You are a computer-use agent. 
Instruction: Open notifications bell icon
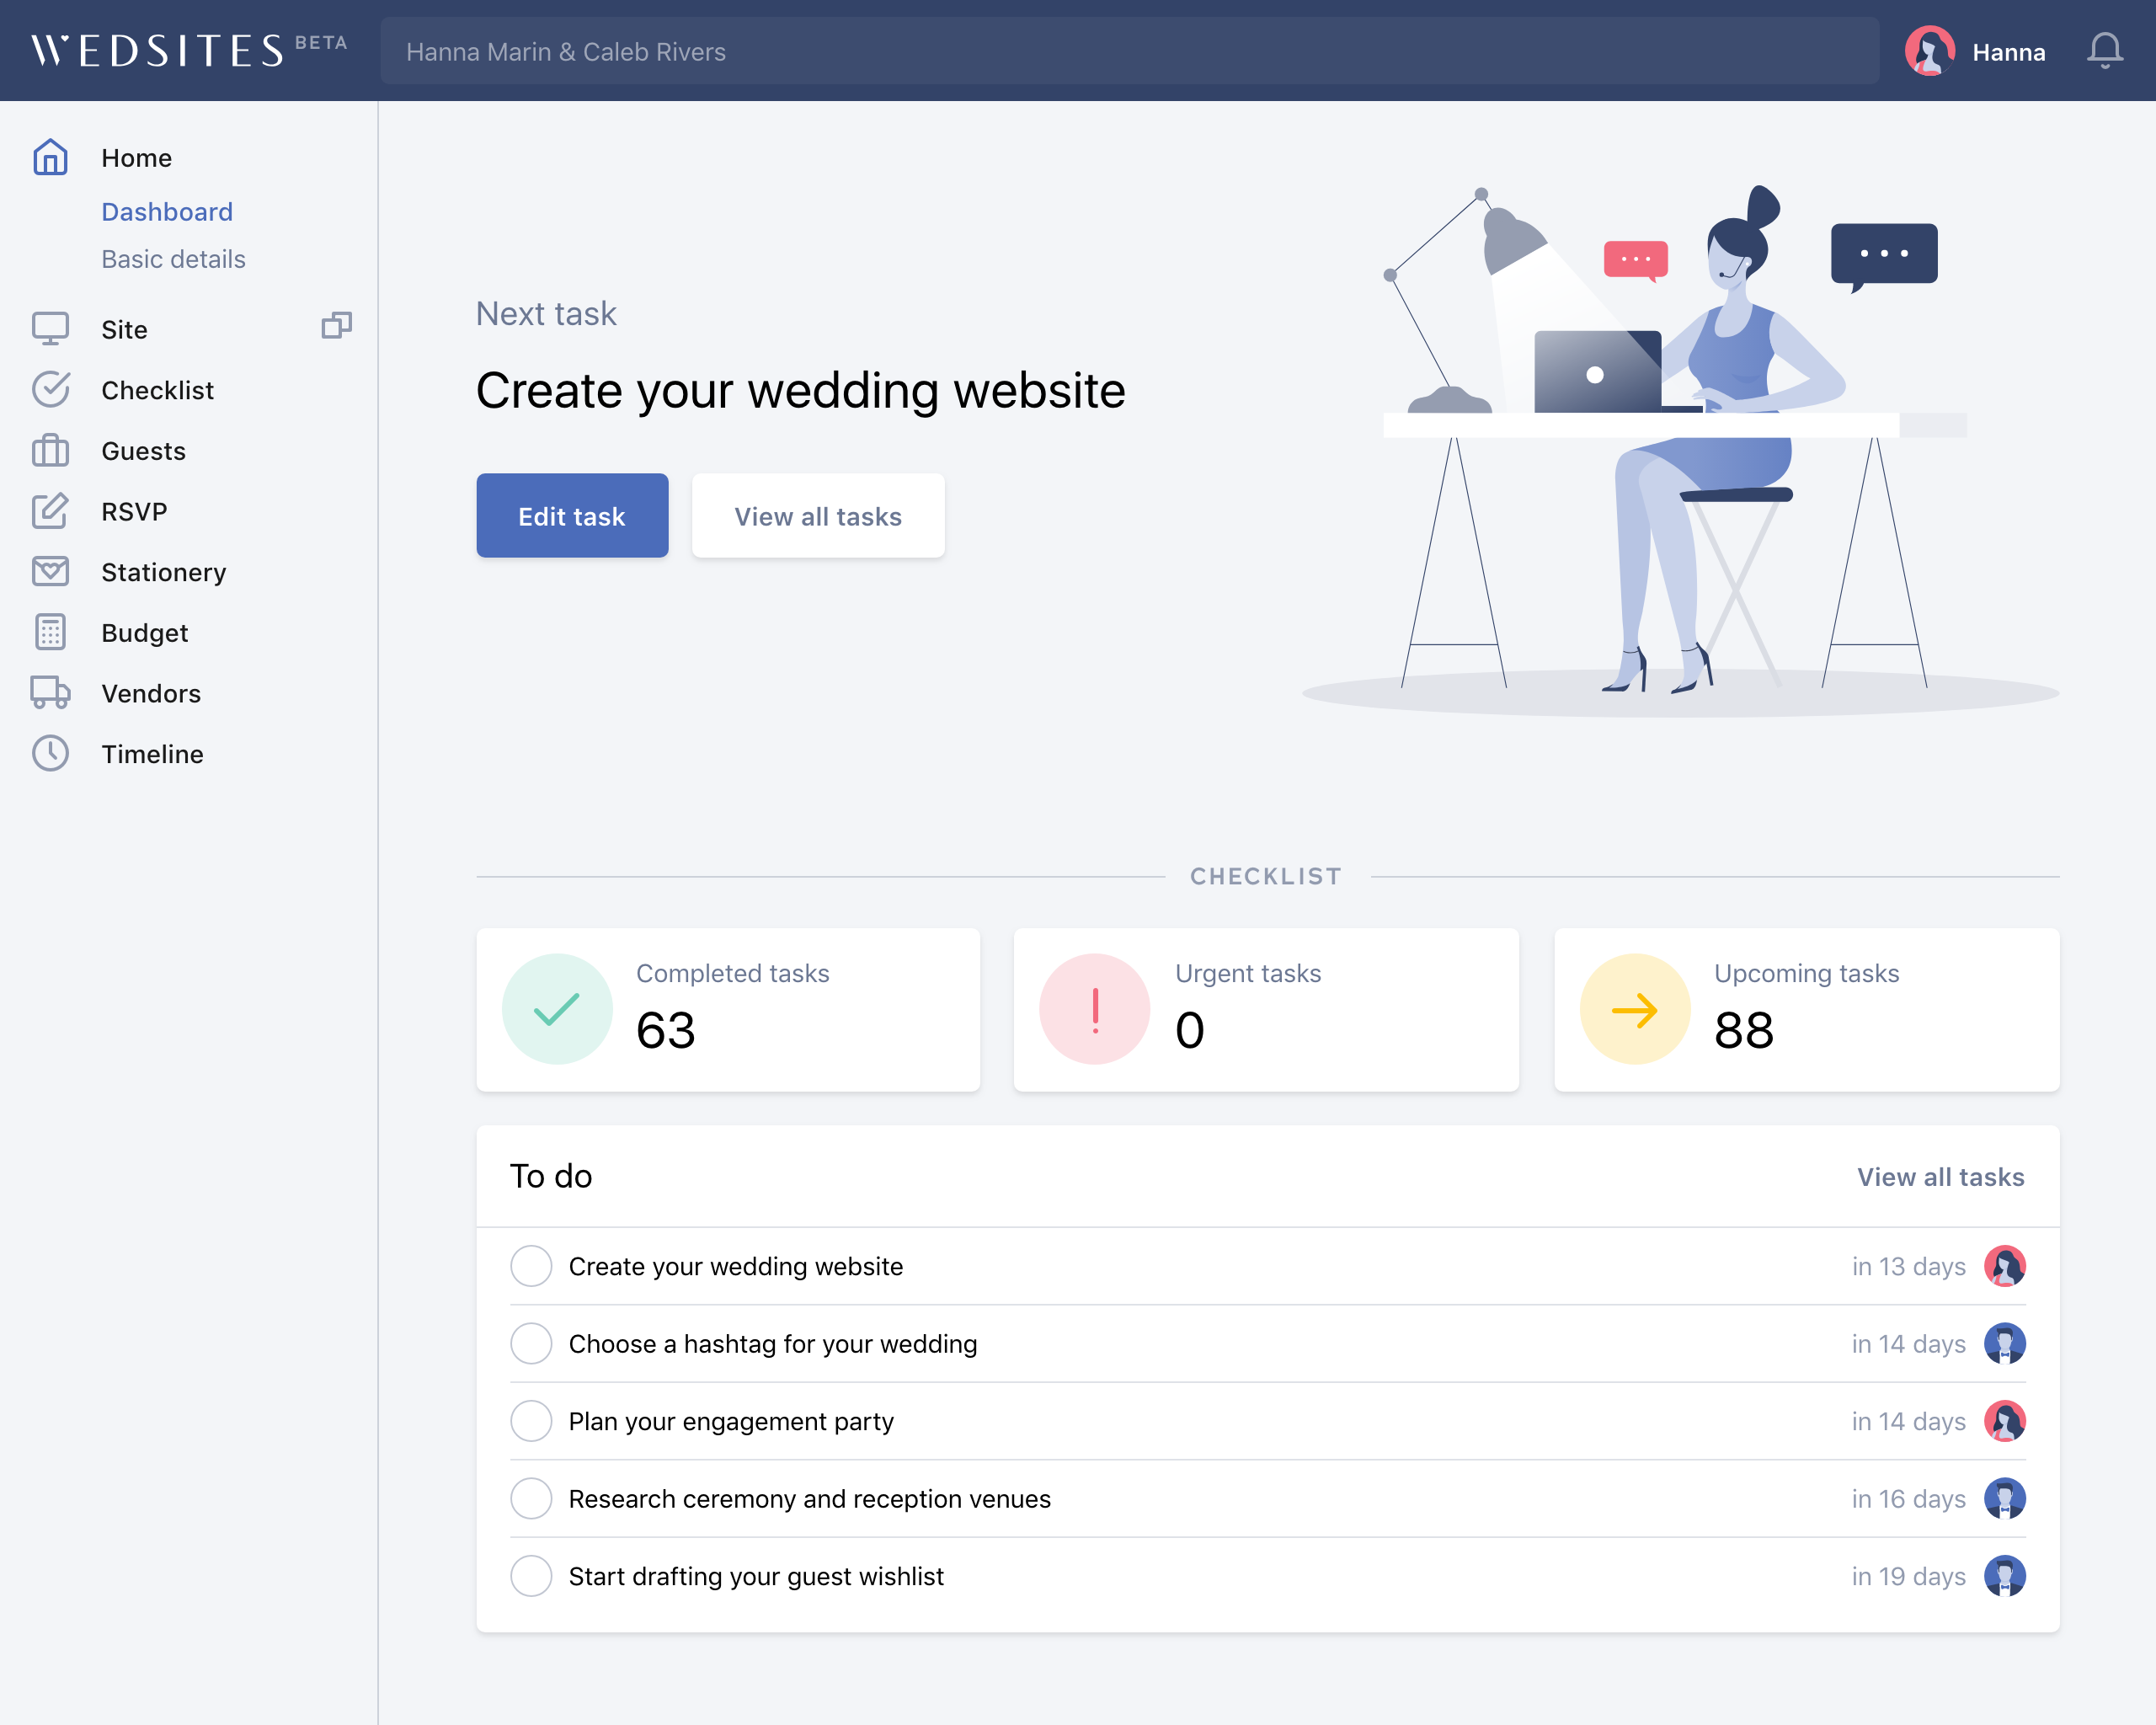point(2105,51)
